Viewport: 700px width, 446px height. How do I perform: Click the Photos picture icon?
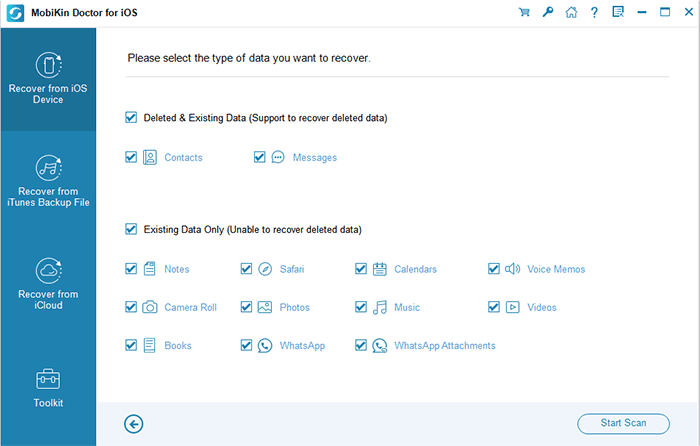265,307
